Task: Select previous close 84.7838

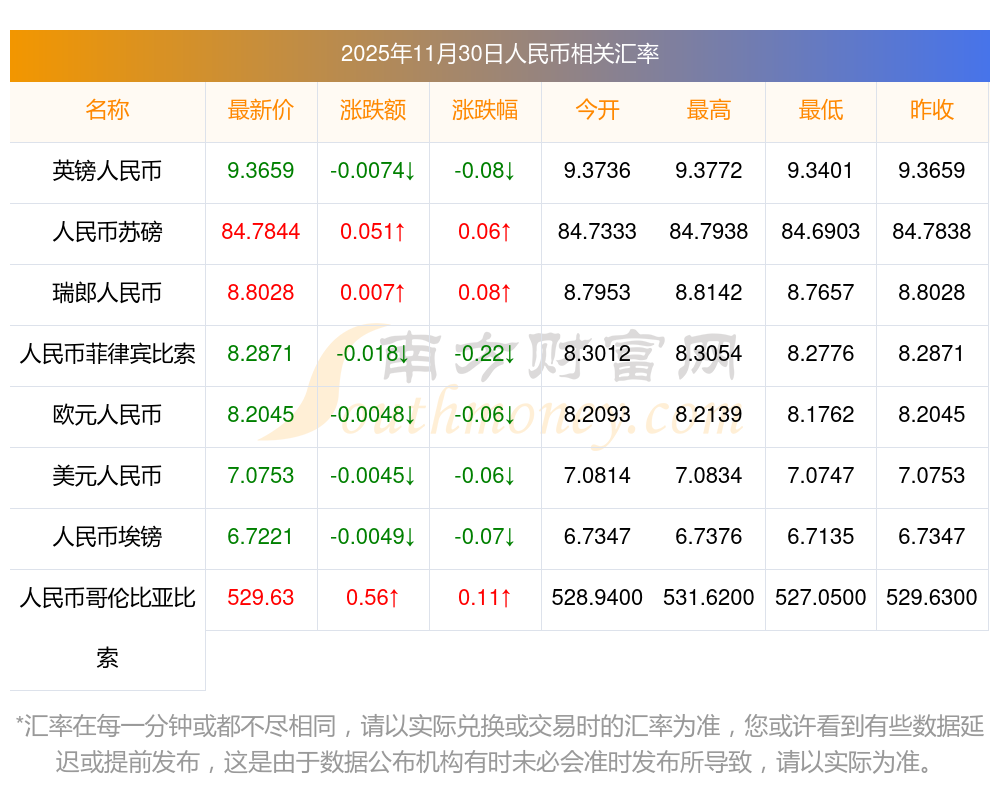Action: [x=932, y=232]
